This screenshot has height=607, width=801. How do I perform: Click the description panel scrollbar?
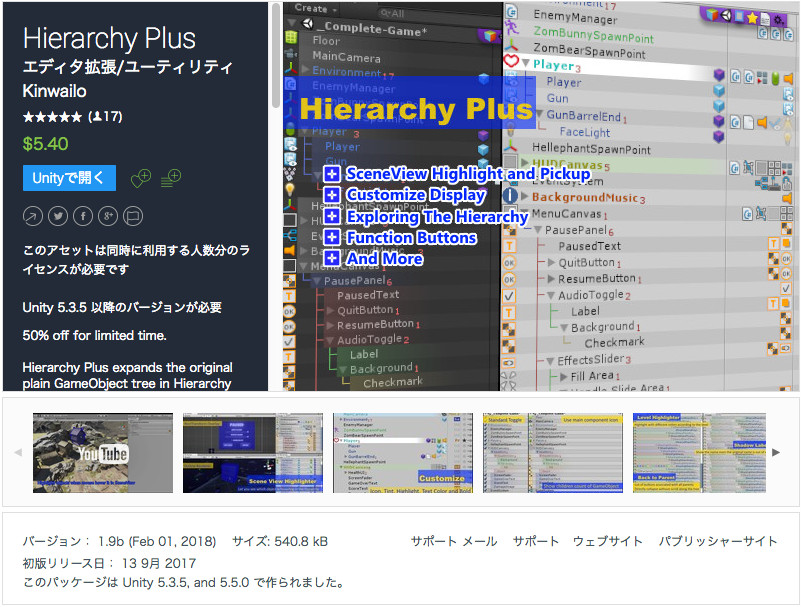(x=276, y=56)
